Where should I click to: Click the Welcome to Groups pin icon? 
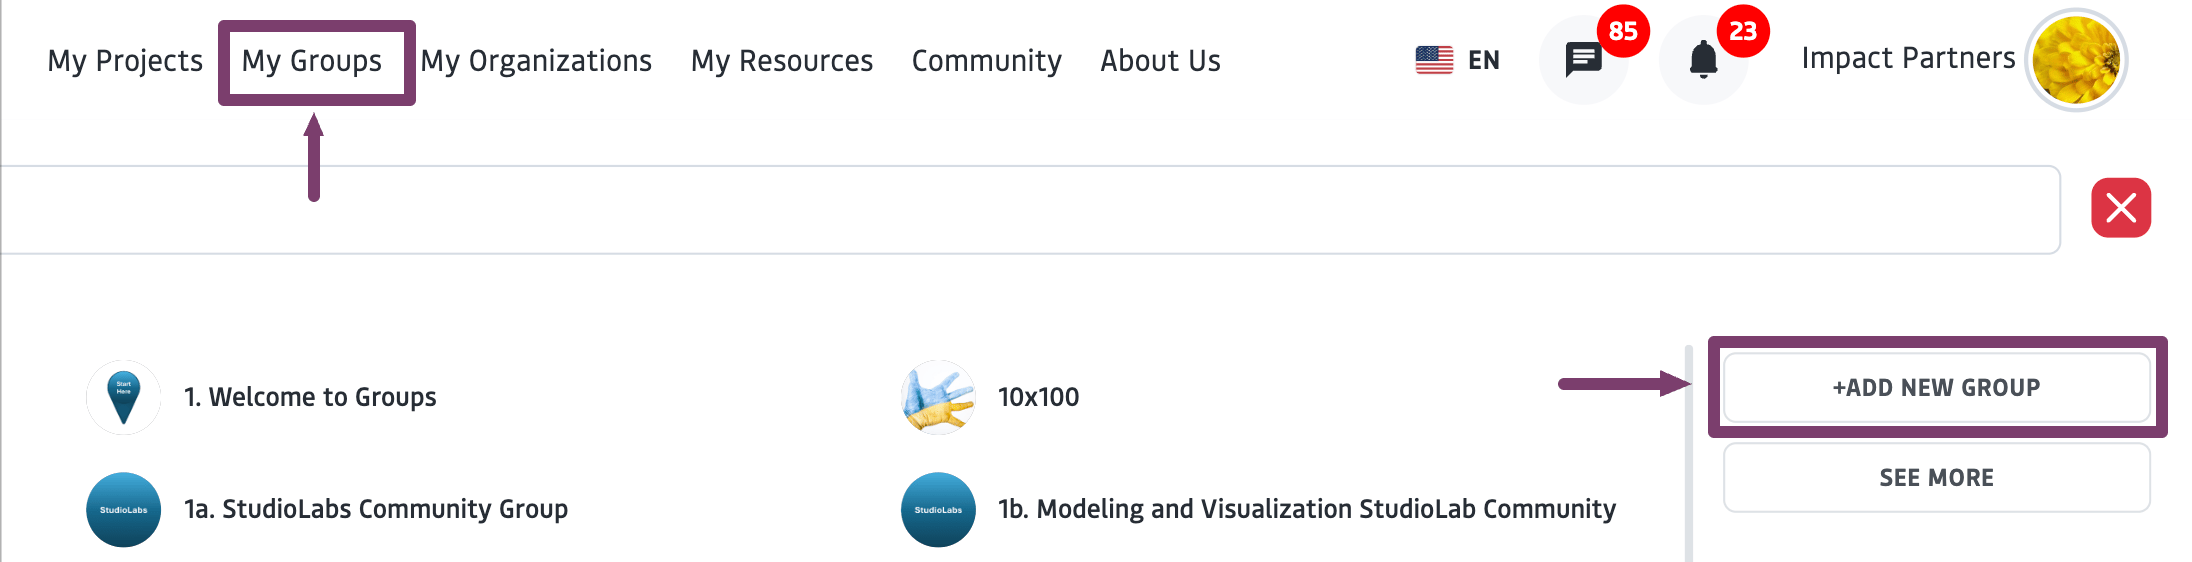pyautogui.click(x=124, y=397)
